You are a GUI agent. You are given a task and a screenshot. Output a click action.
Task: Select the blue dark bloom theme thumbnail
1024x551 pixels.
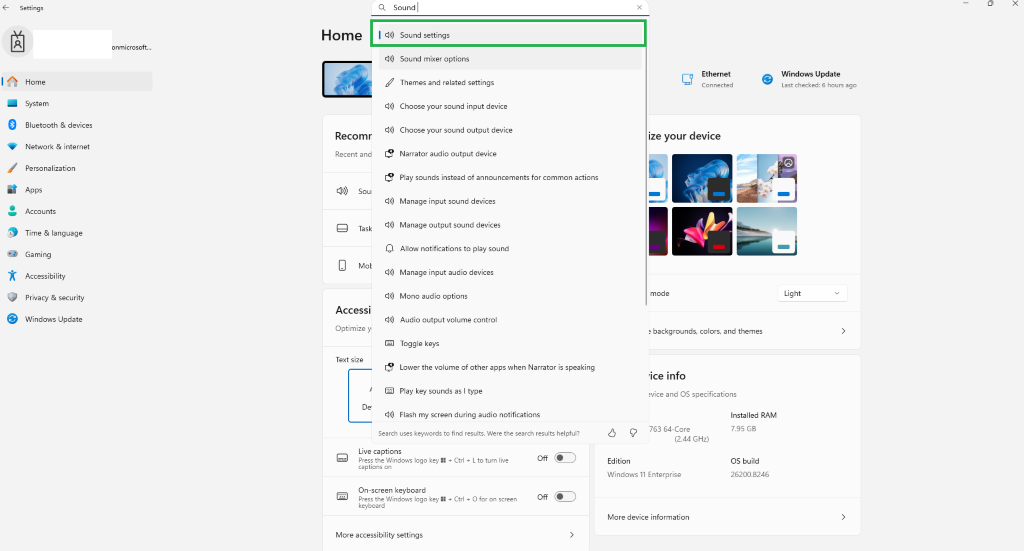pos(702,178)
